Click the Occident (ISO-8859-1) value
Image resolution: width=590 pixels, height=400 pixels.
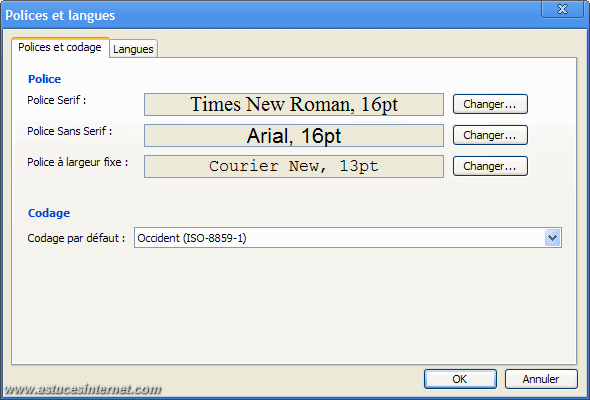(192, 238)
